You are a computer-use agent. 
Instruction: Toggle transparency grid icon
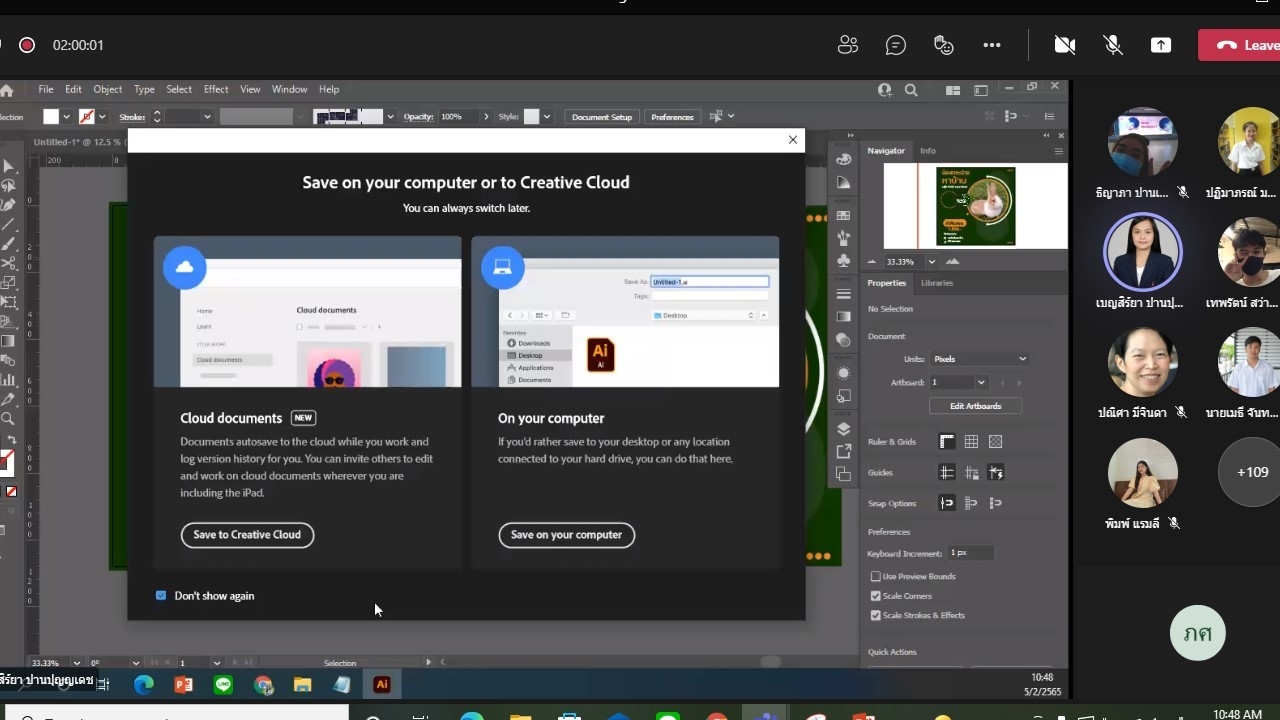coord(995,442)
